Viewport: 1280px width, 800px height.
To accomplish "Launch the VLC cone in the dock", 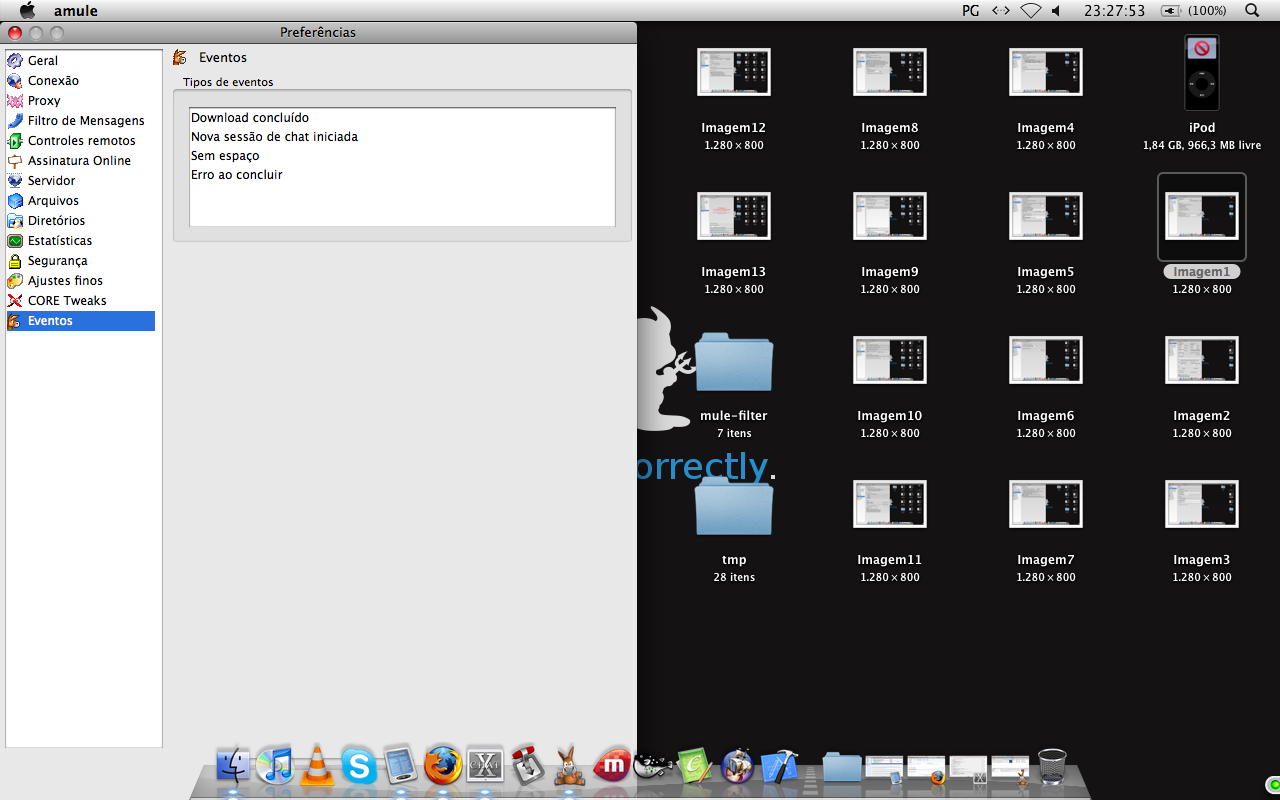I will point(317,765).
